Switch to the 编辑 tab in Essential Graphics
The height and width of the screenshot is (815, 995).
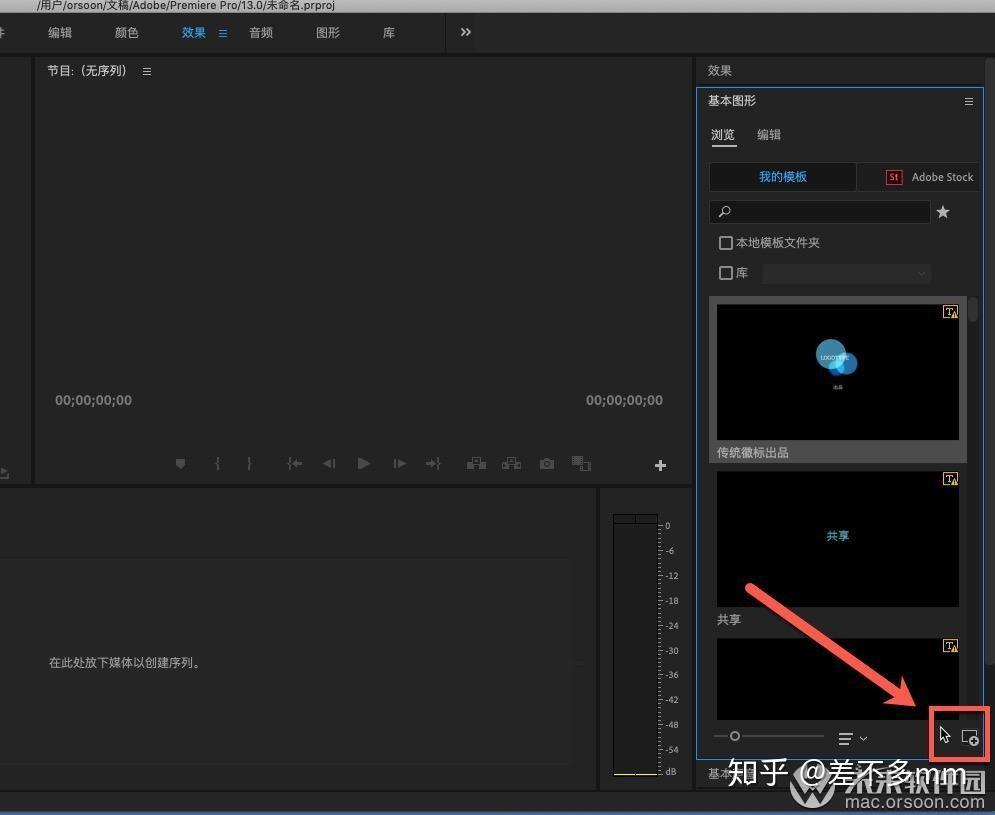tap(769, 134)
